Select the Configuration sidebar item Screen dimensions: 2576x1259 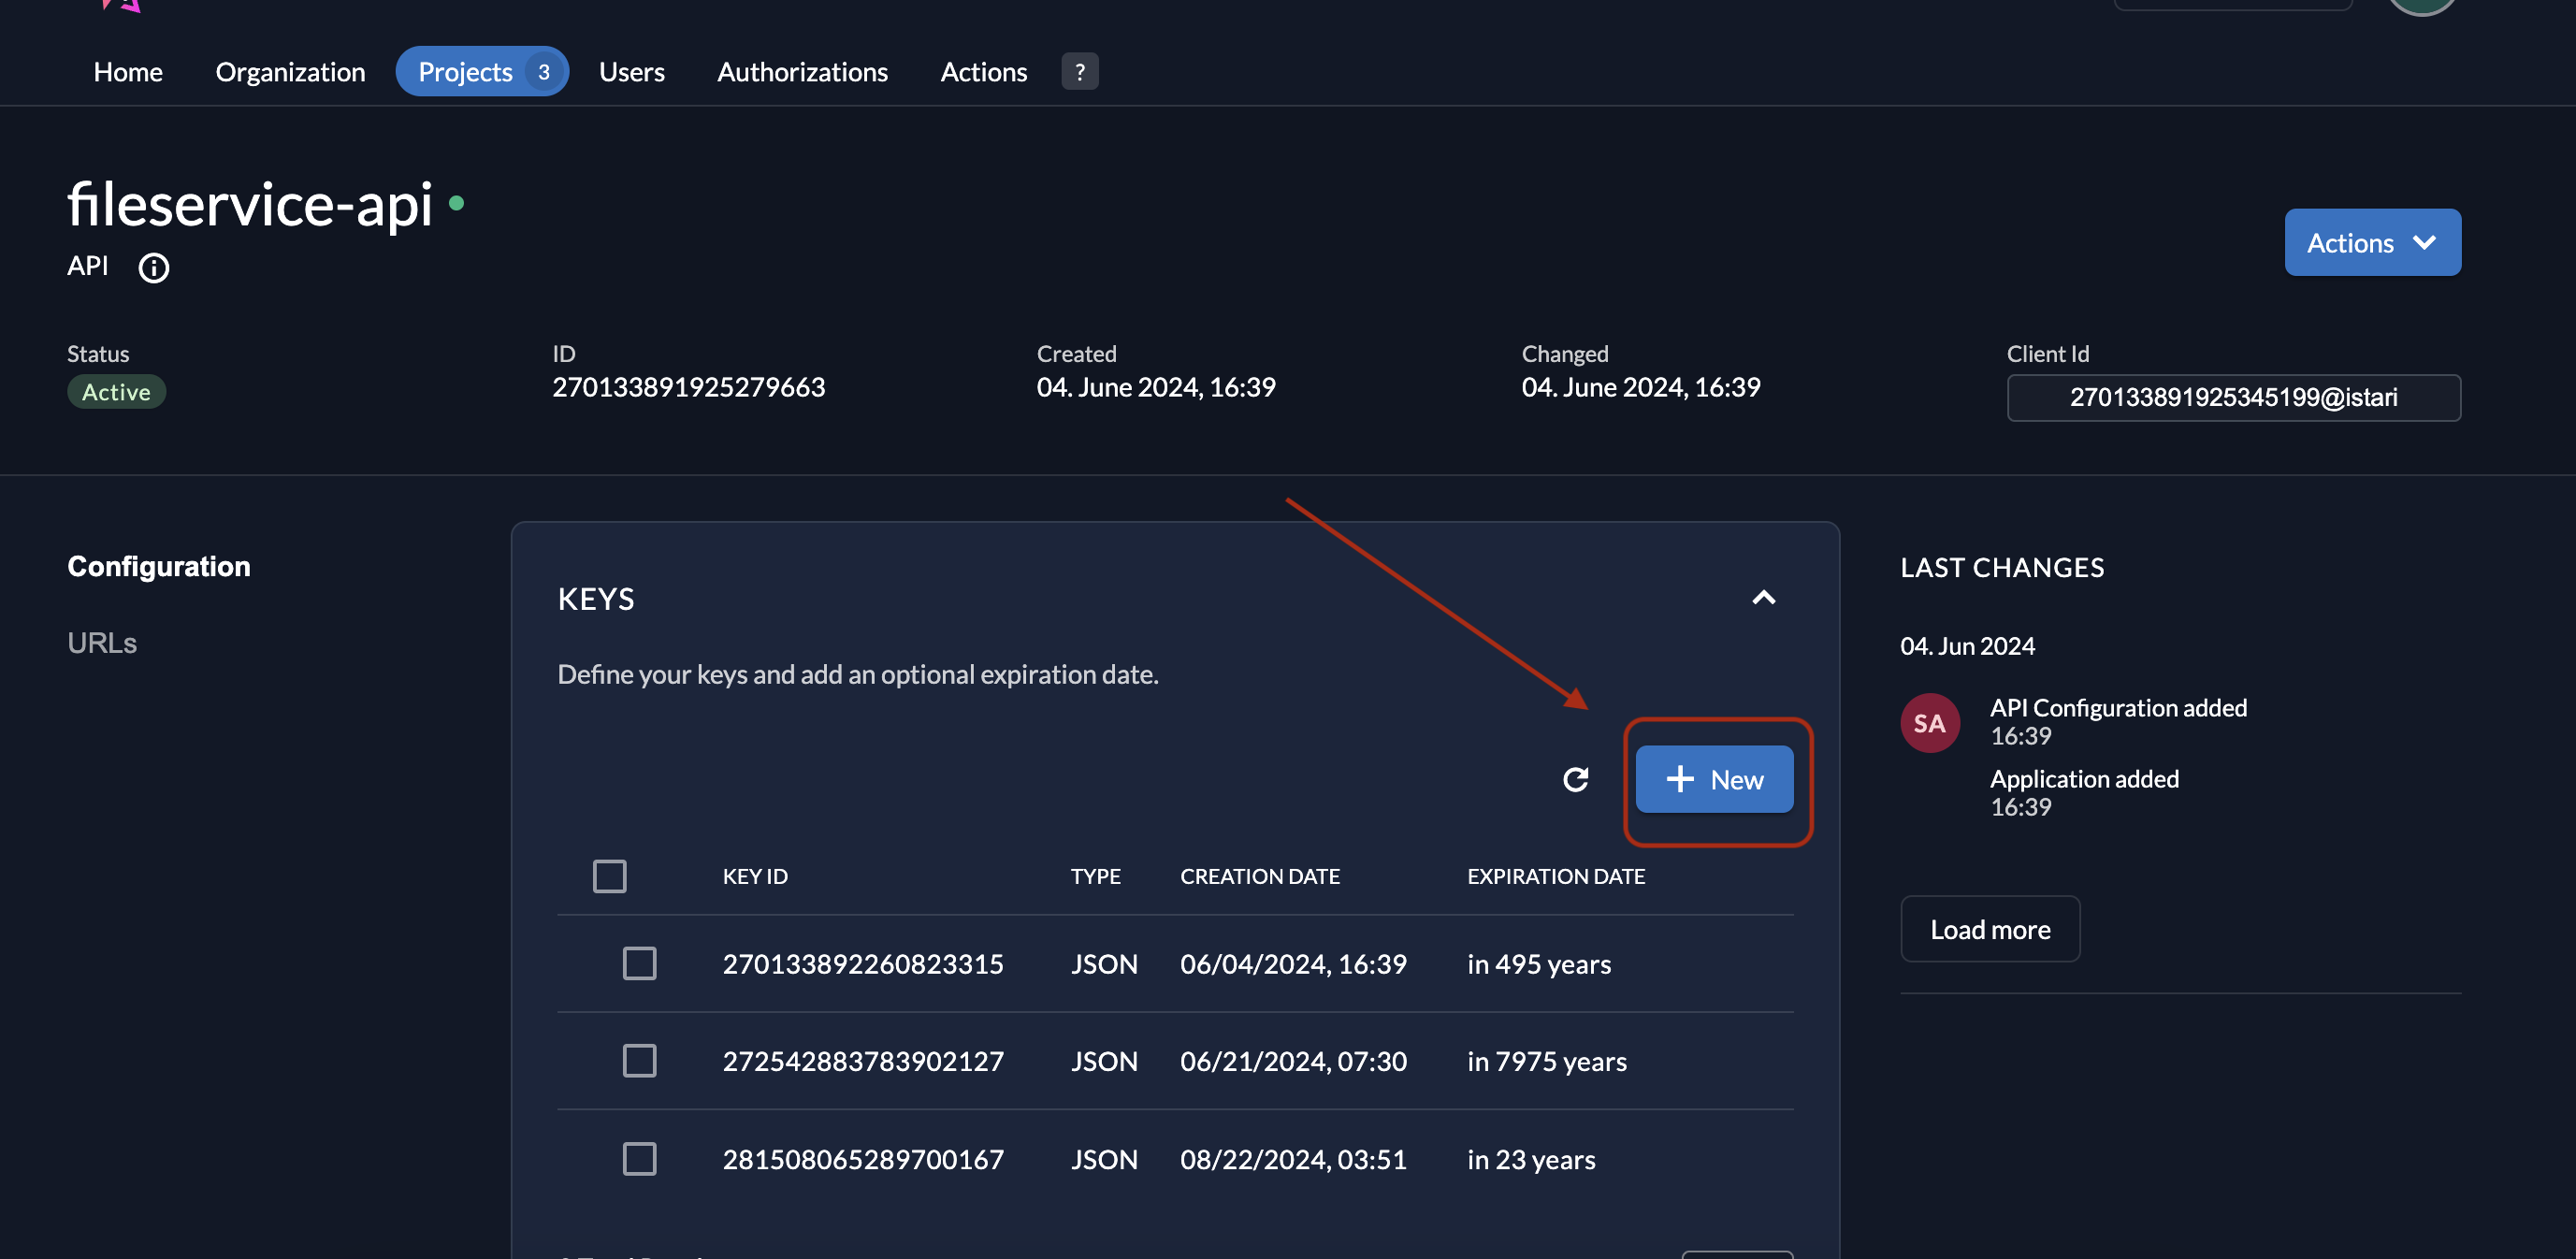[159, 567]
